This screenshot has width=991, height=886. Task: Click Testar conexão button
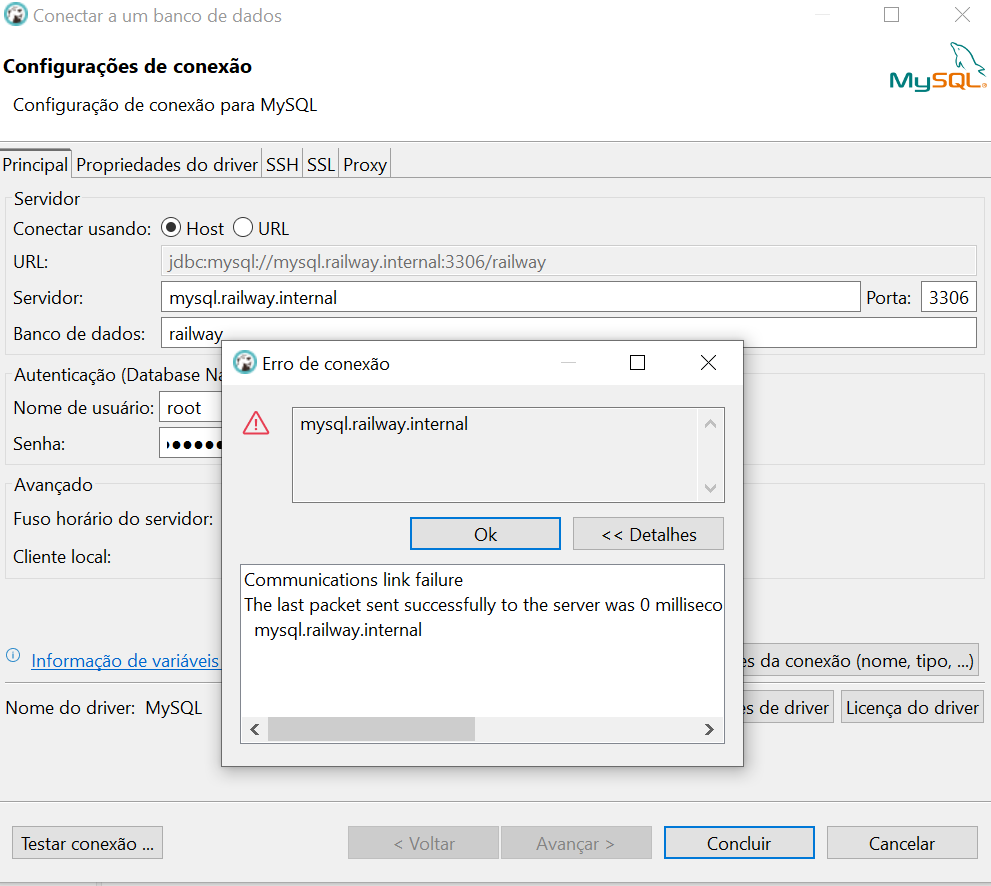click(87, 843)
